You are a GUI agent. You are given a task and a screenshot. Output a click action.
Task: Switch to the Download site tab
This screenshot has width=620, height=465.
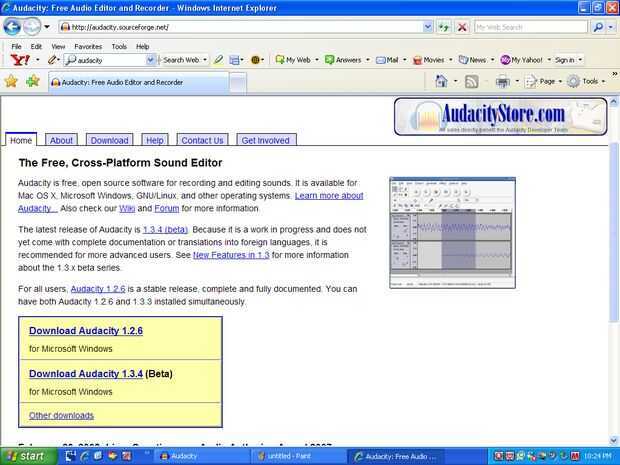pyautogui.click(x=110, y=140)
